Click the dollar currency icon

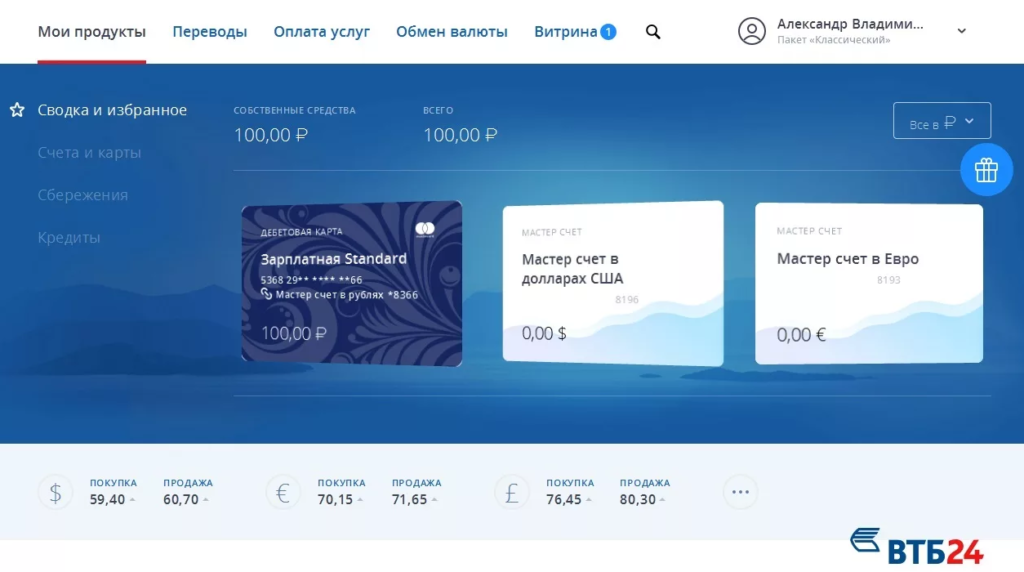pos(56,492)
